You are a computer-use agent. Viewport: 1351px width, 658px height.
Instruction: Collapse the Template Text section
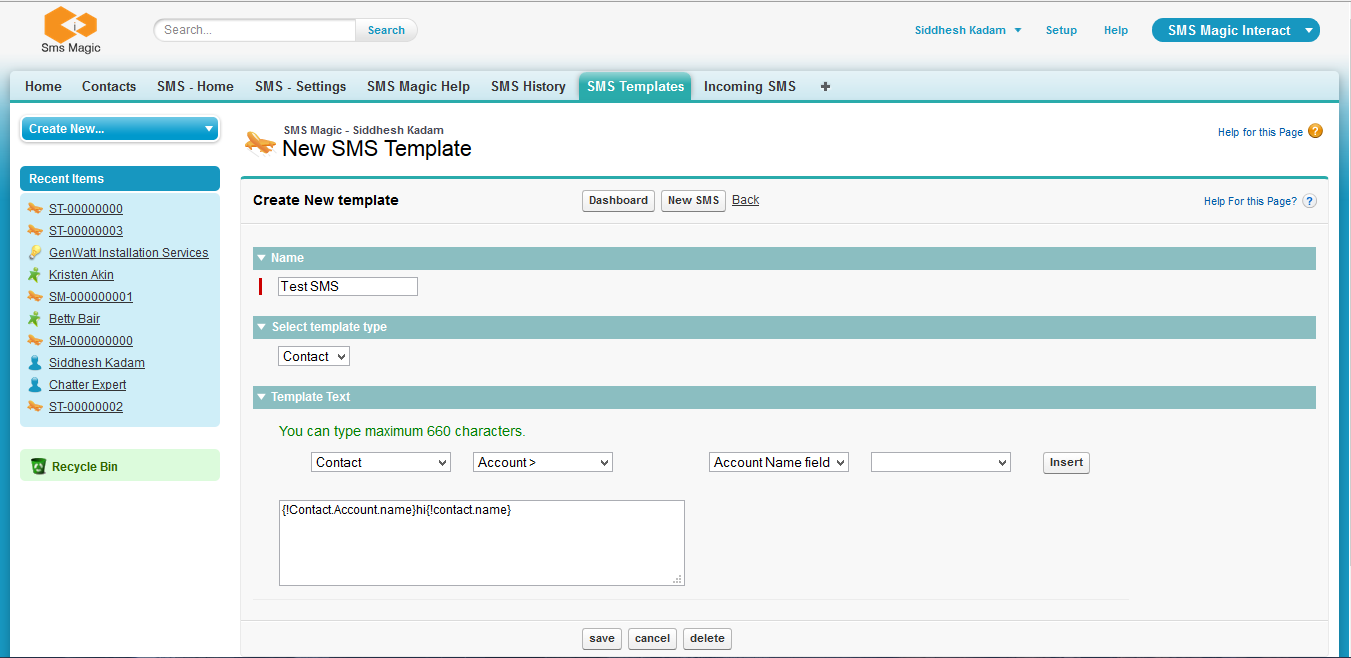[x=261, y=397]
